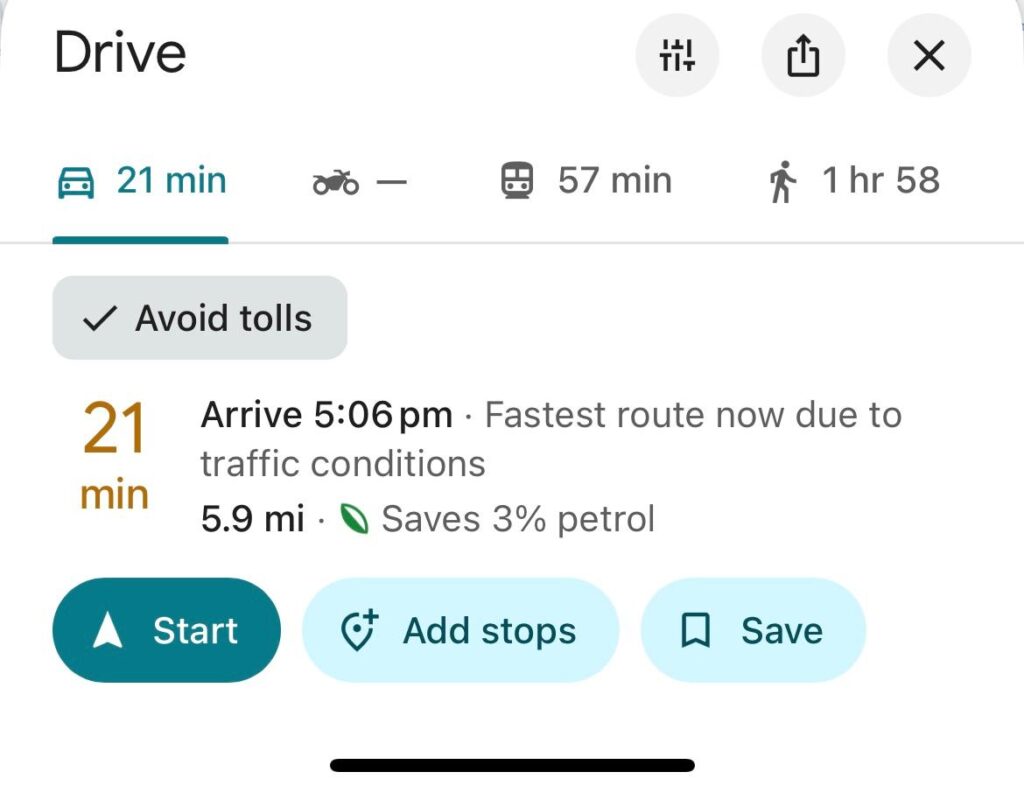1024x793 pixels.
Task: Switch to the 1 hr 58 walking tab
Action: (854, 181)
